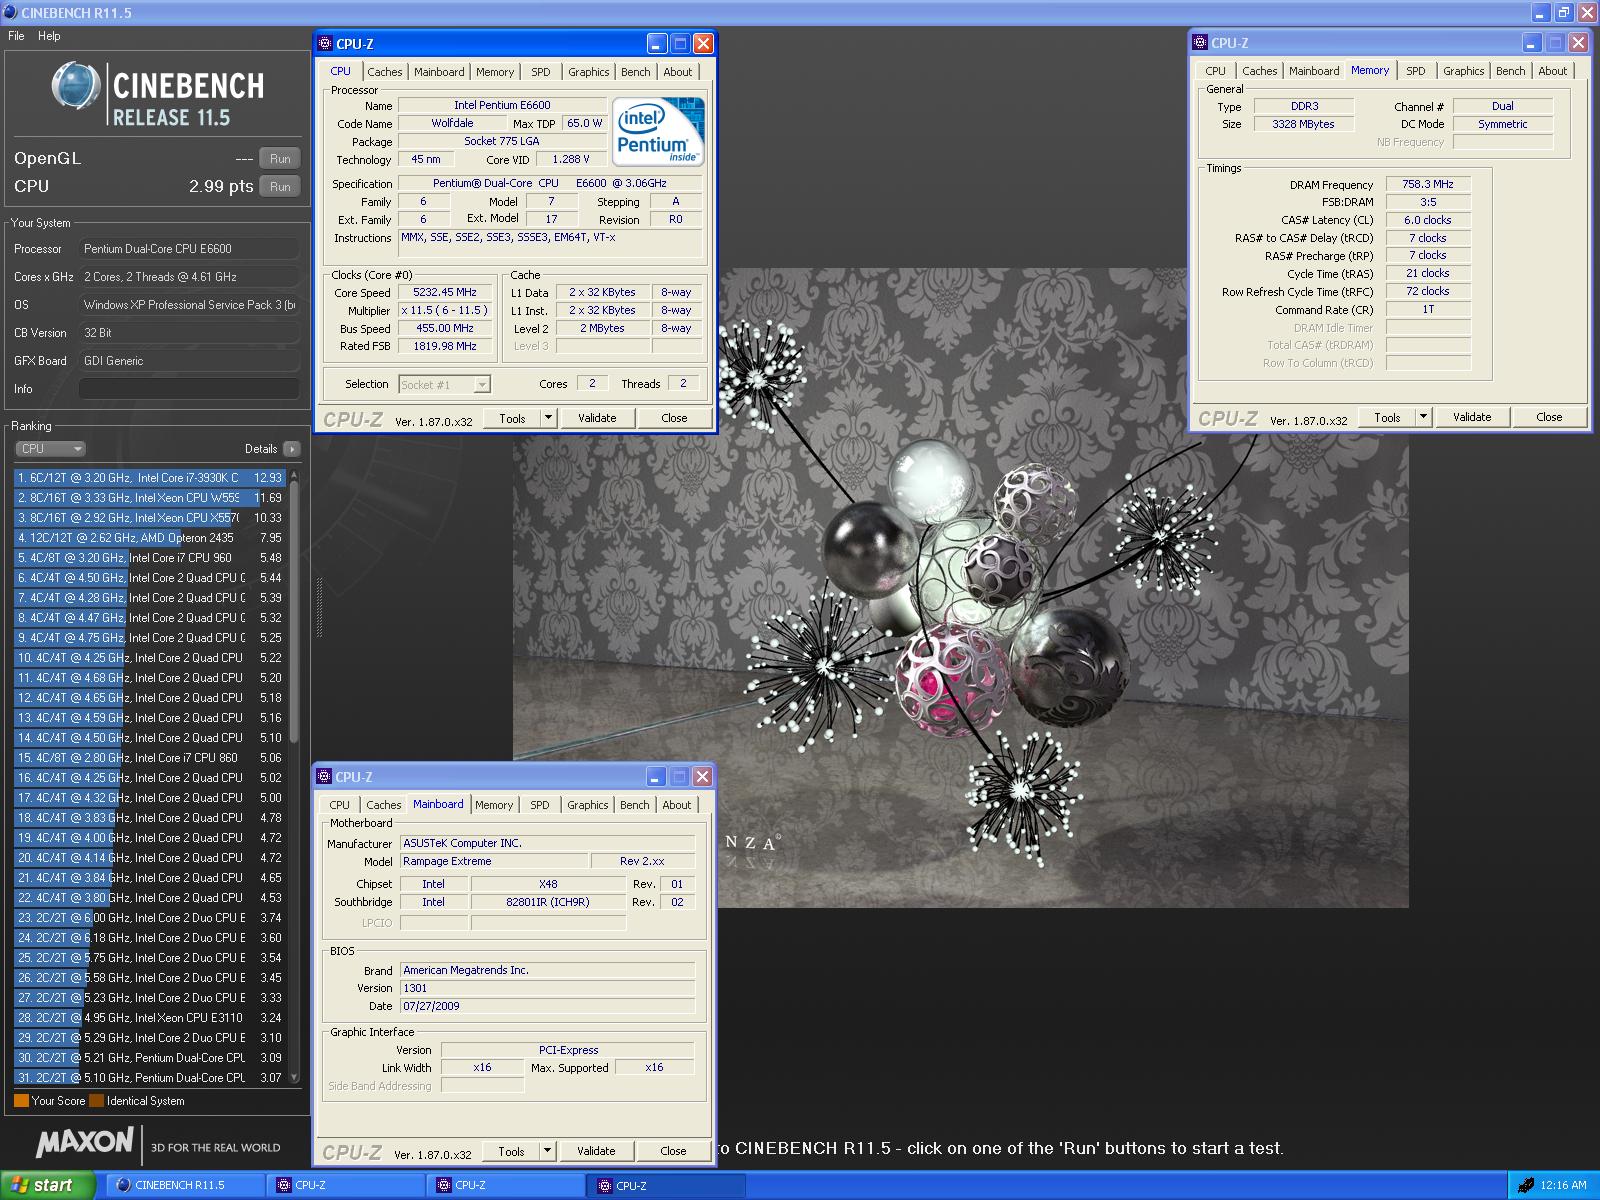The image size is (1600, 1200).
Task: Open Memory tab in top-center CPU-Z
Action: 495,72
